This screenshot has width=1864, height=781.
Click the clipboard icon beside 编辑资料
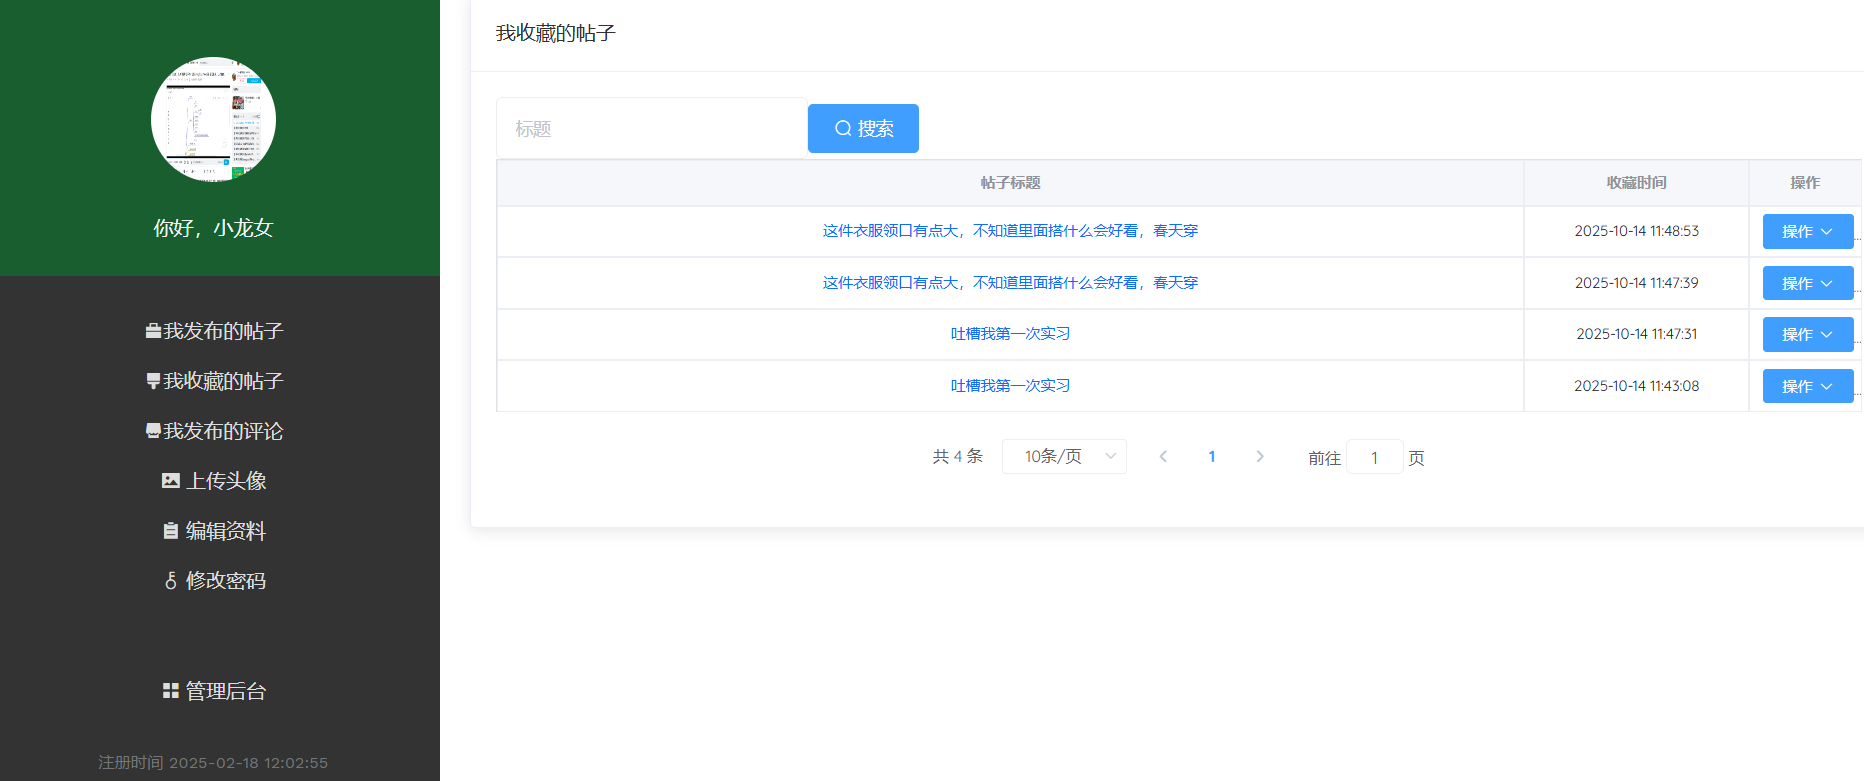click(171, 531)
